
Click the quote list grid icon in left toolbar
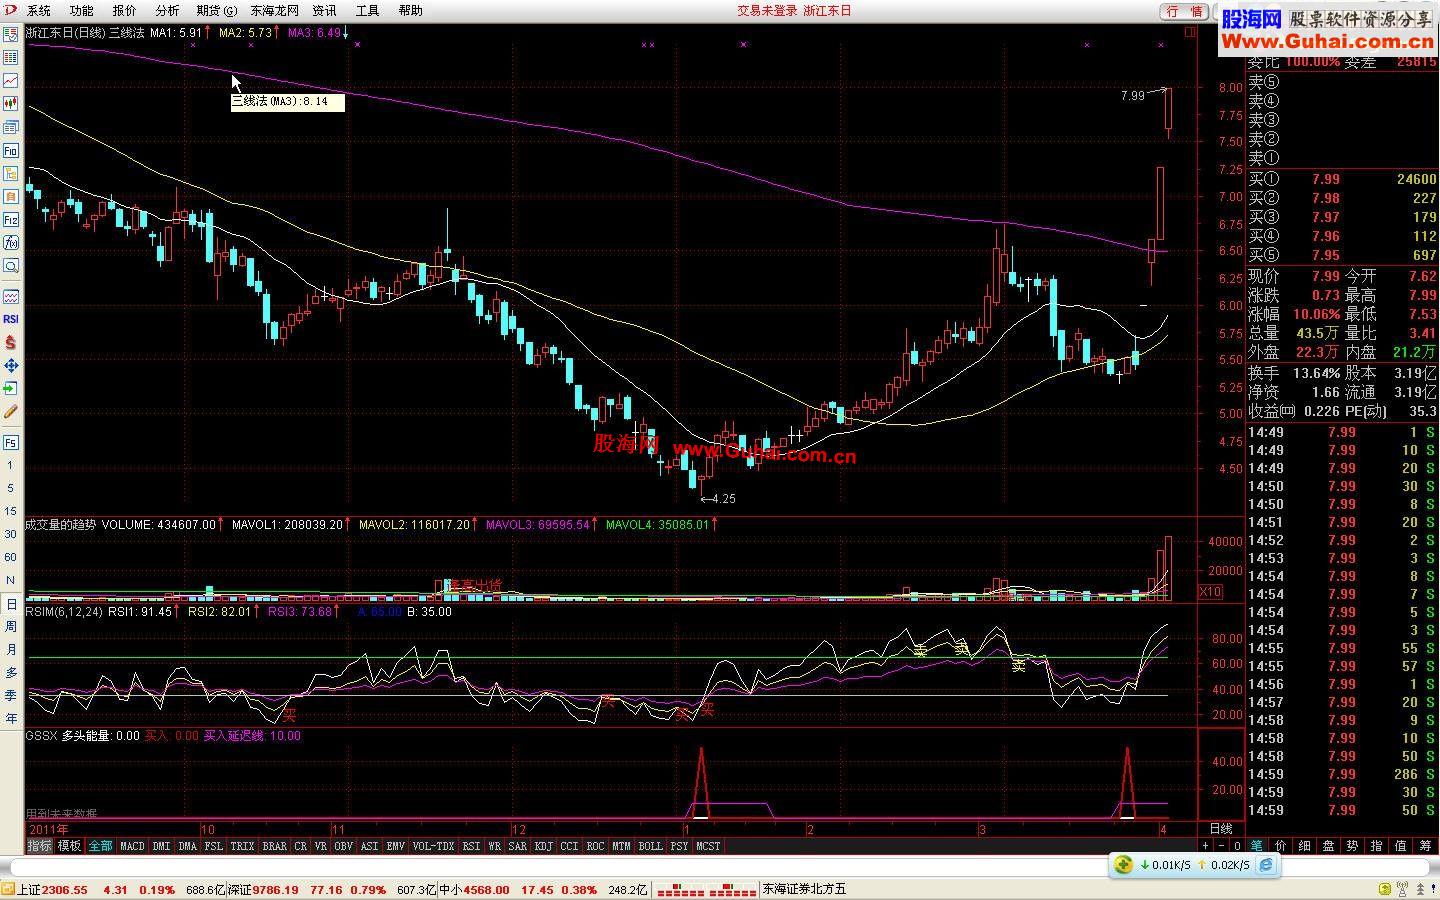pyautogui.click(x=11, y=57)
